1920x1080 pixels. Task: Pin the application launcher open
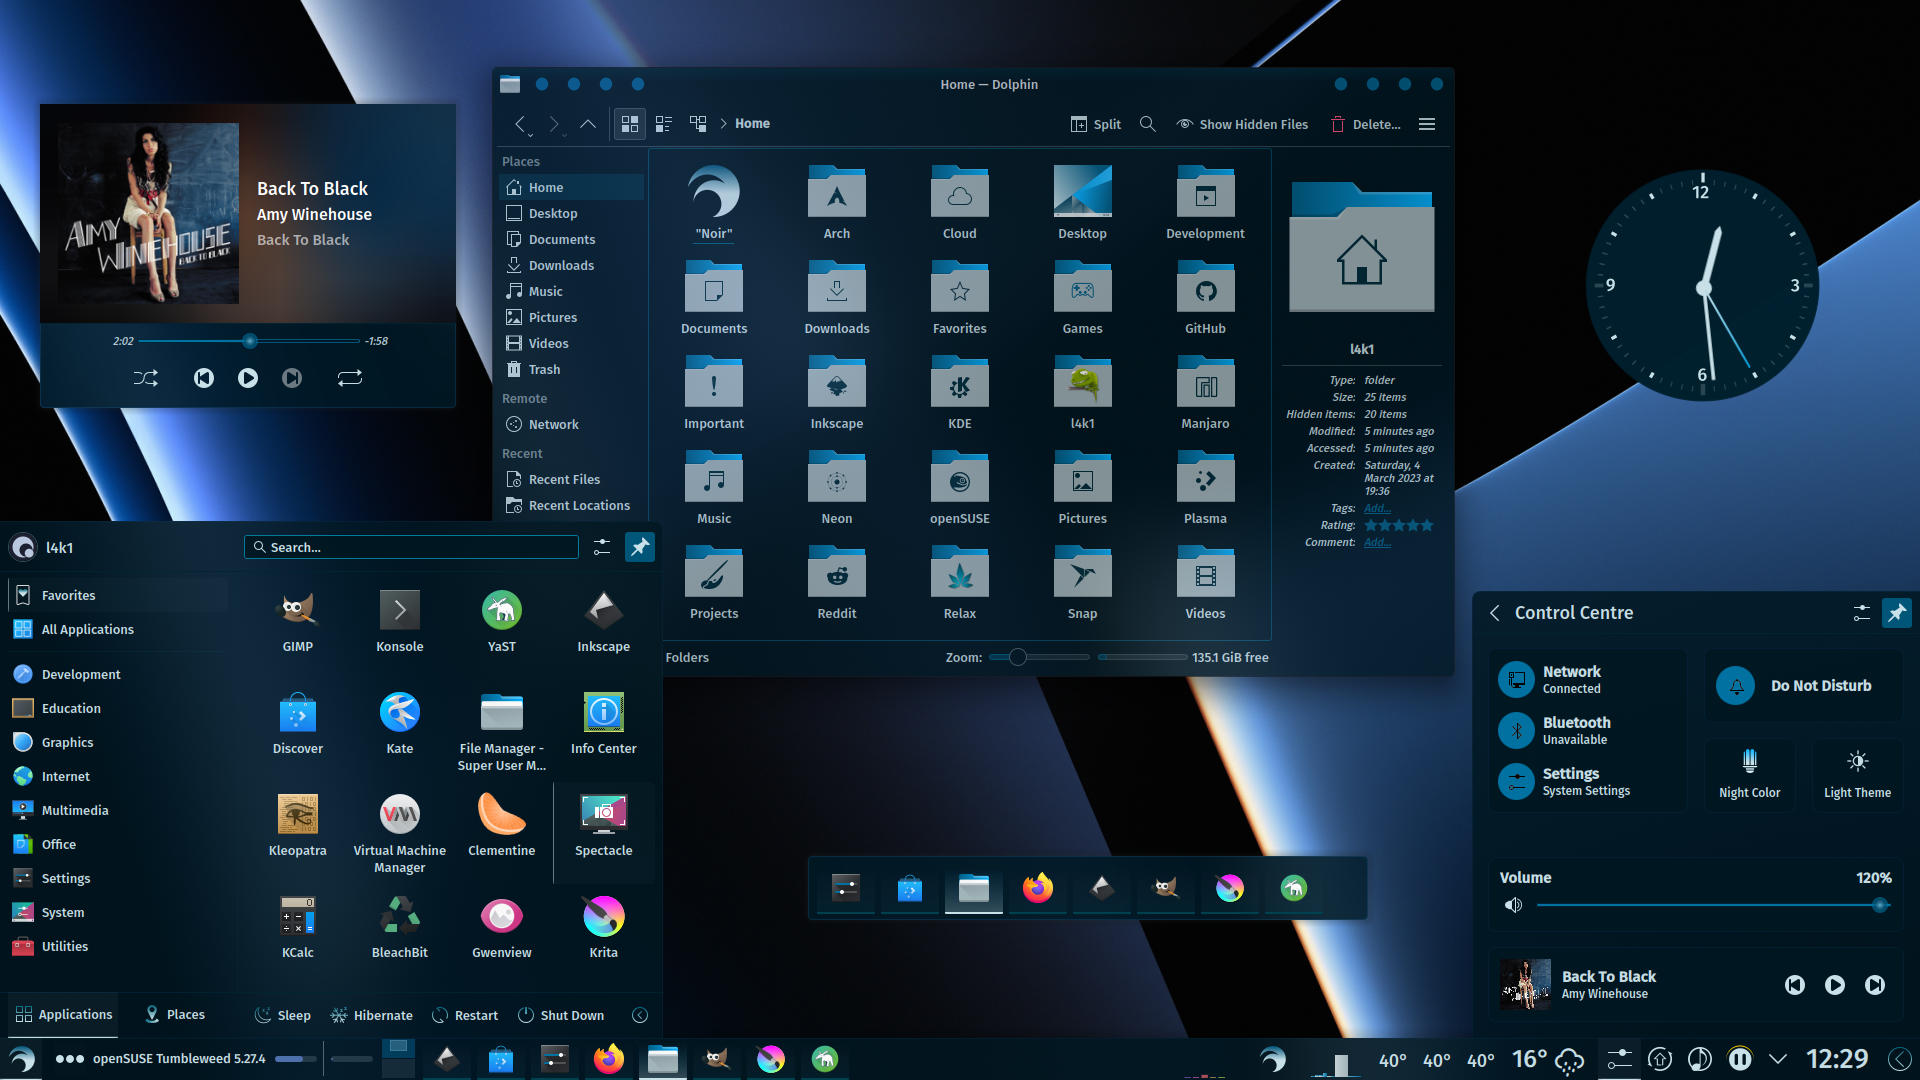[639, 547]
